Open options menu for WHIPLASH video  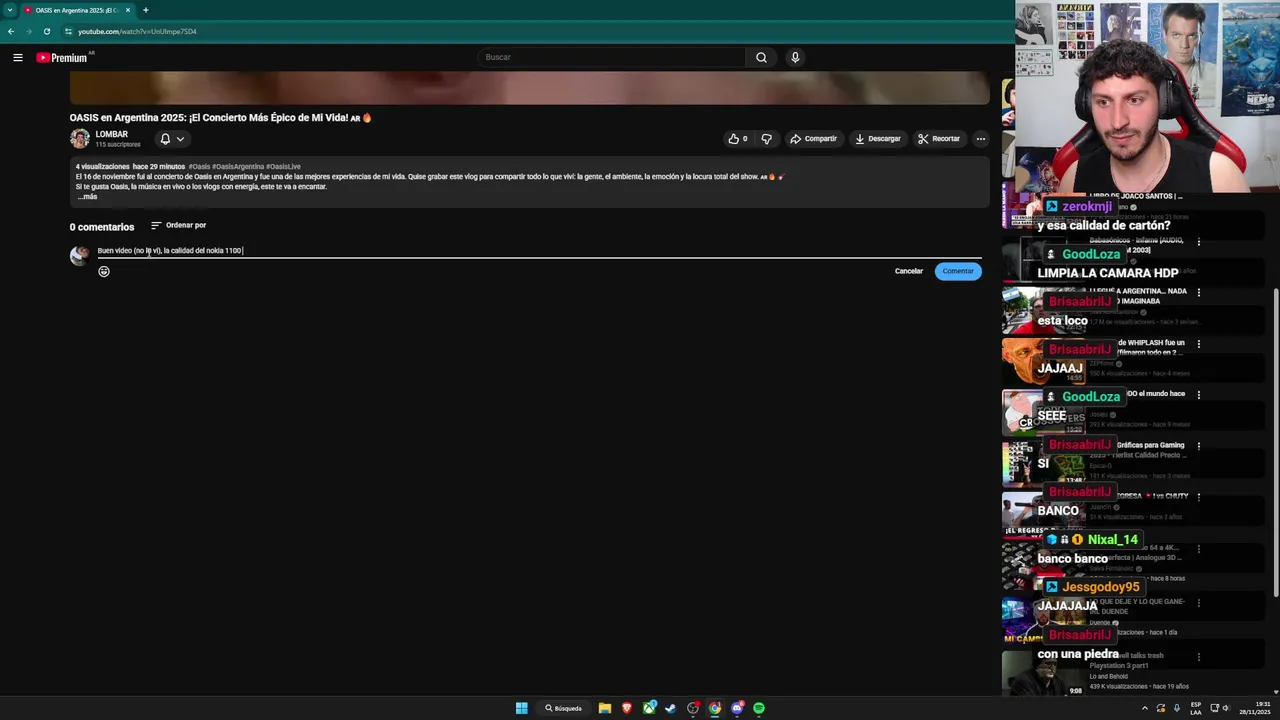pos(1199,344)
